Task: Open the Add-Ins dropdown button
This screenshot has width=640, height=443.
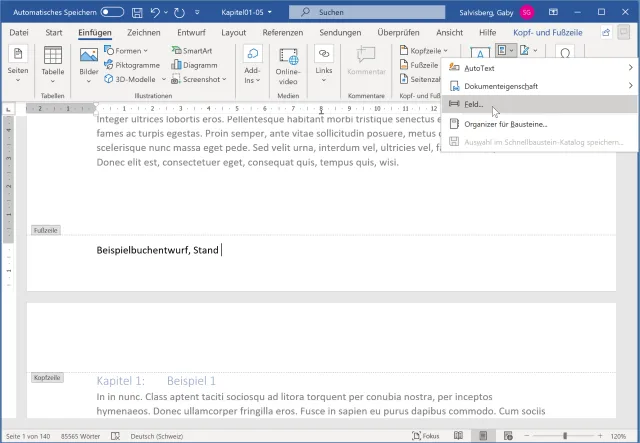Action: click(x=252, y=65)
